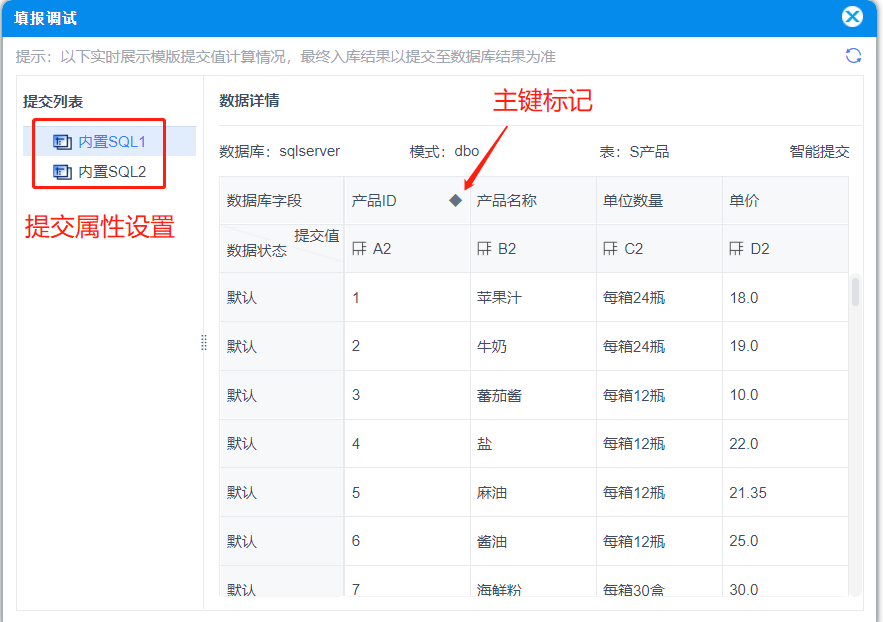This screenshot has width=883, height=622.
Task: Click the price cell 22.0
Action: (785, 444)
